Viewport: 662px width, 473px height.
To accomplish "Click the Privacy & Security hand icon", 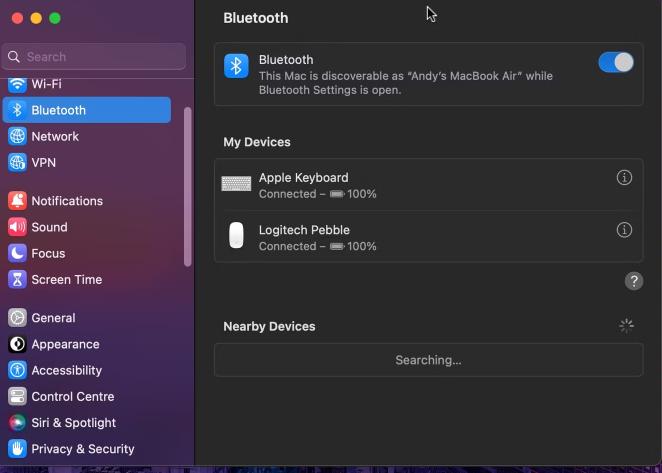I will pyautogui.click(x=17, y=449).
